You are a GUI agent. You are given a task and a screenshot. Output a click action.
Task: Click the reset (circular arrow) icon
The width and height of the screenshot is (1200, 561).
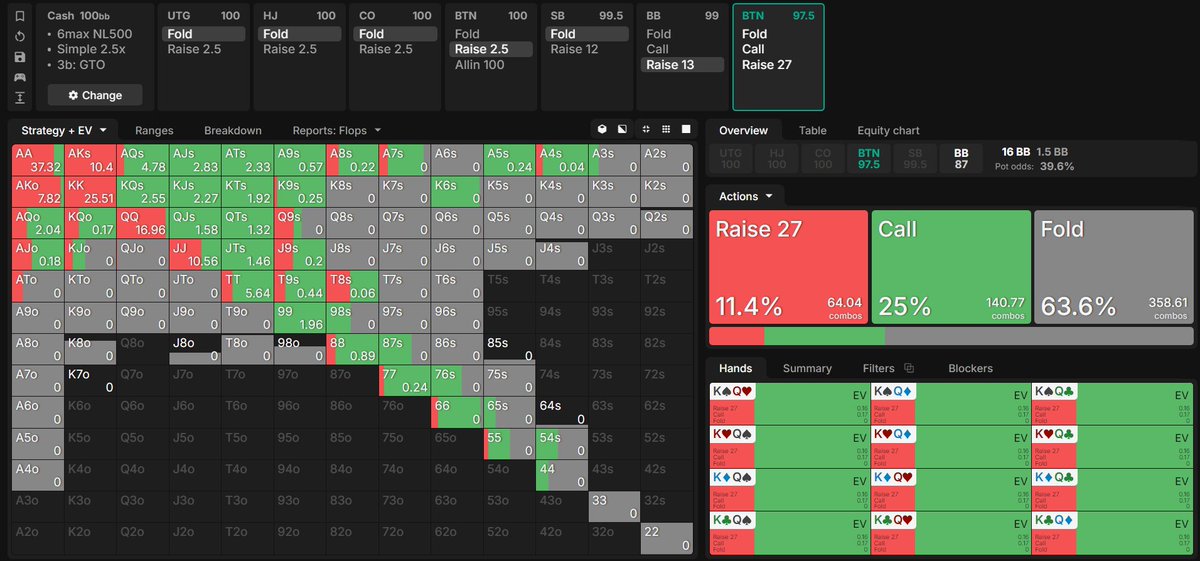[x=20, y=37]
